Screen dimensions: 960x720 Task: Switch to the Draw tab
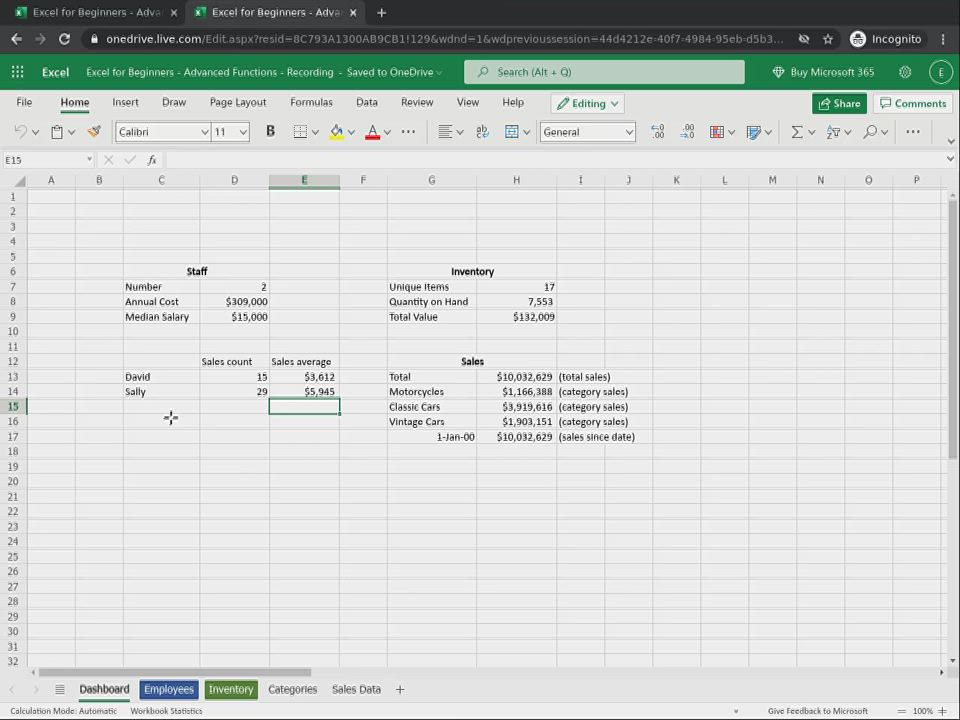[174, 102]
